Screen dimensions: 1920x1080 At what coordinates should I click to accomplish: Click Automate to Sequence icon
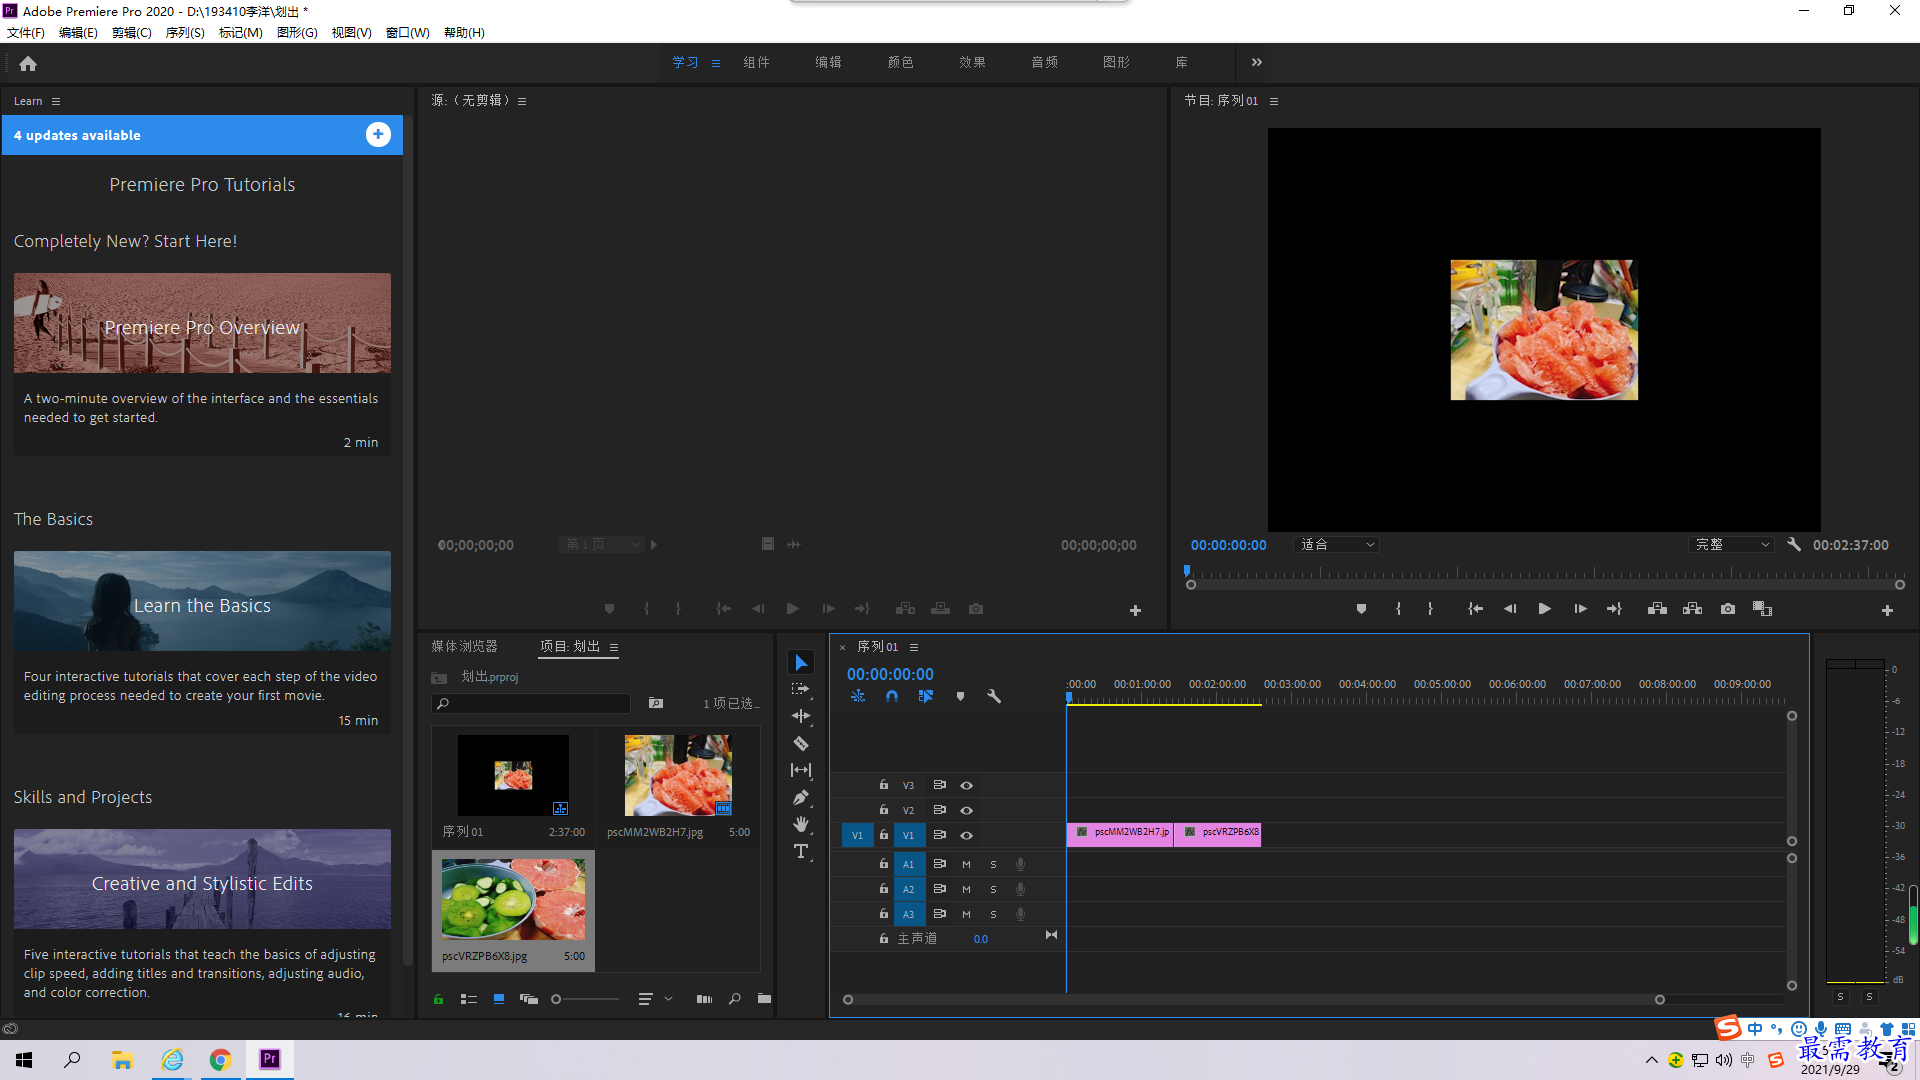[x=704, y=999]
